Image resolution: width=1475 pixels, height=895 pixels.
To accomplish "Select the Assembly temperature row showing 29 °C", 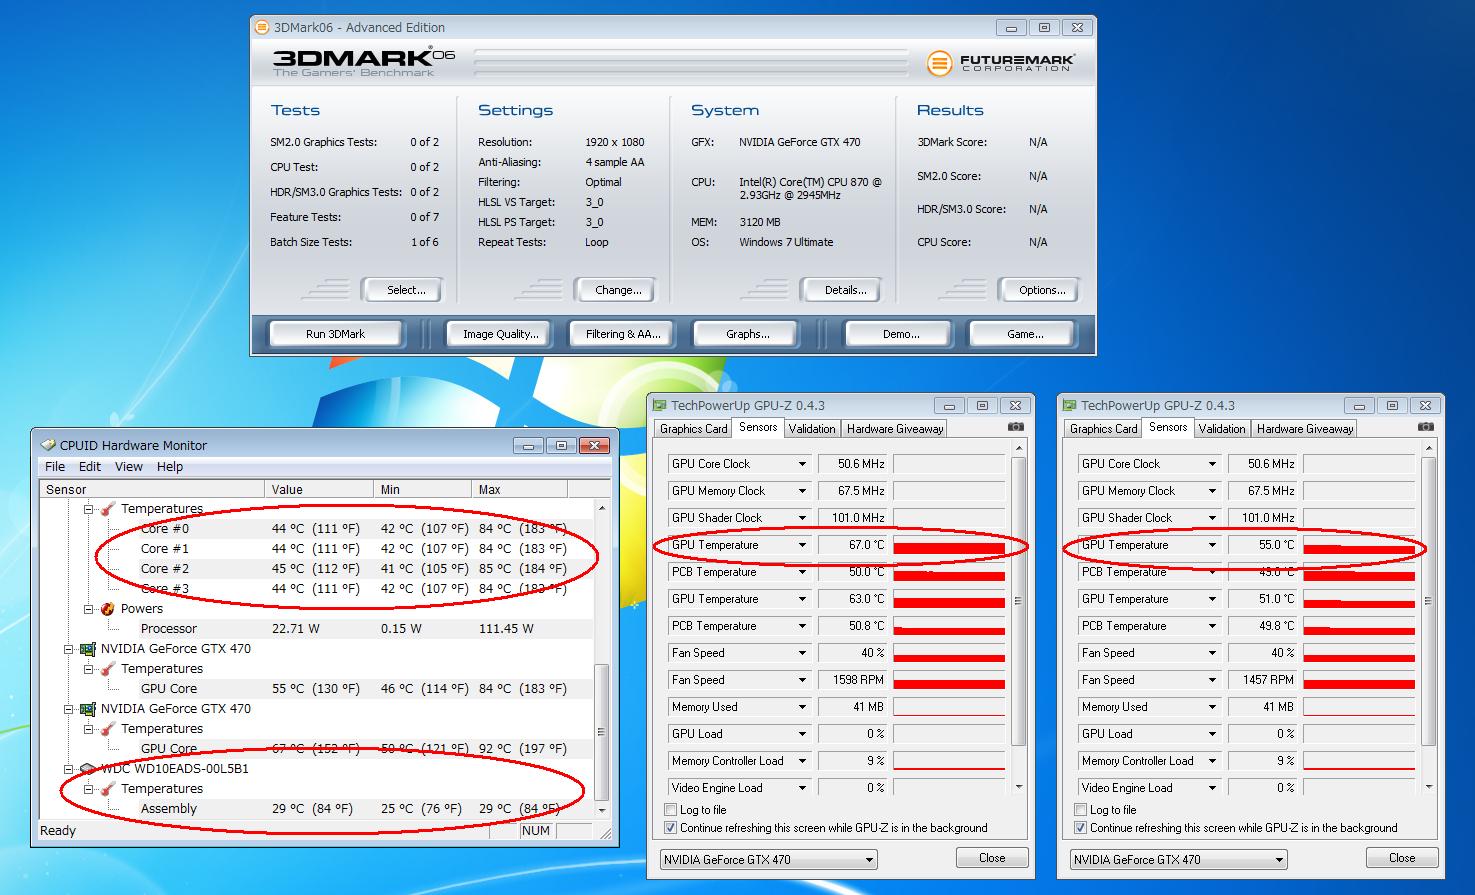I will coord(318,808).
